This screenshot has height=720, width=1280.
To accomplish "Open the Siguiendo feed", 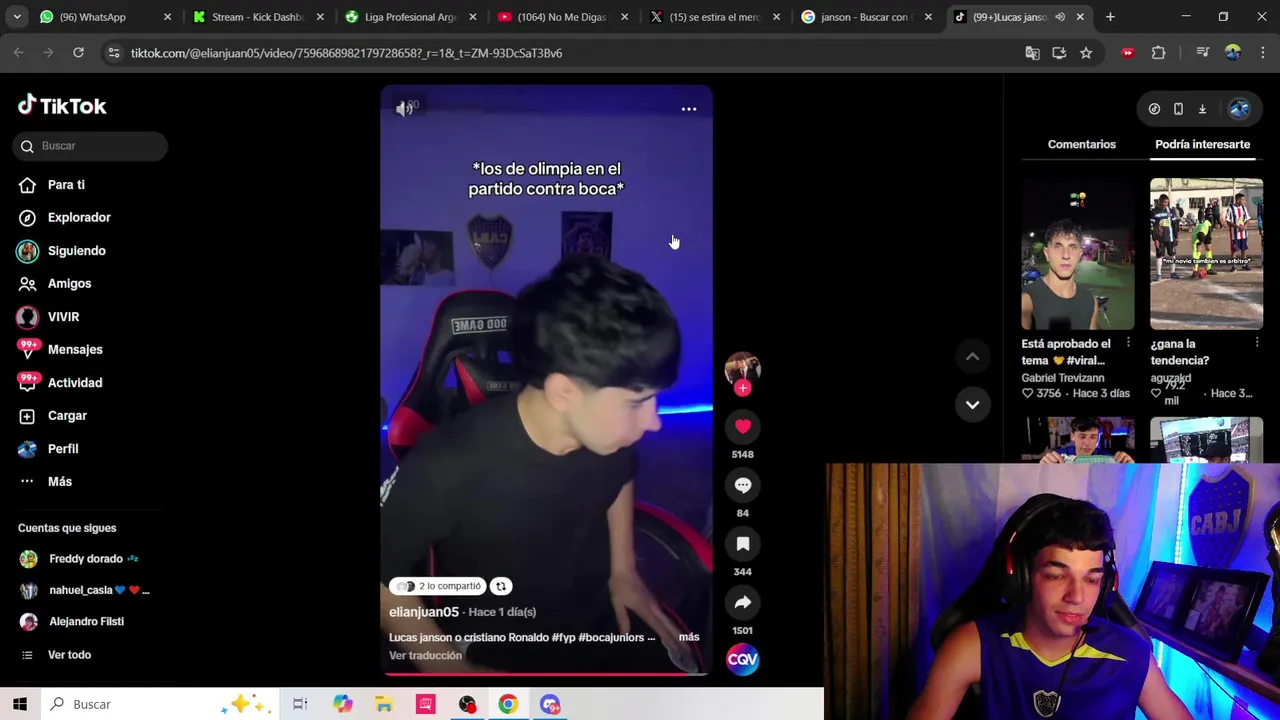I will point(76,251).
